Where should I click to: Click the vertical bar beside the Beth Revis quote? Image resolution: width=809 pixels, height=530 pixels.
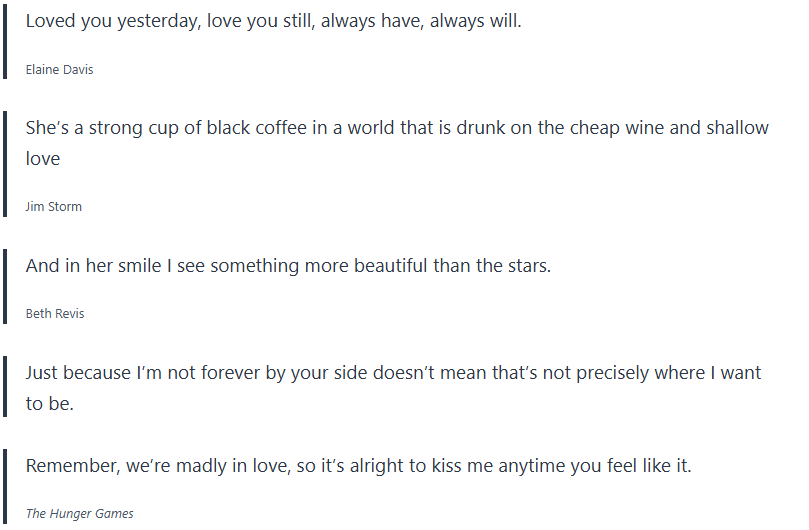[5, 287]
